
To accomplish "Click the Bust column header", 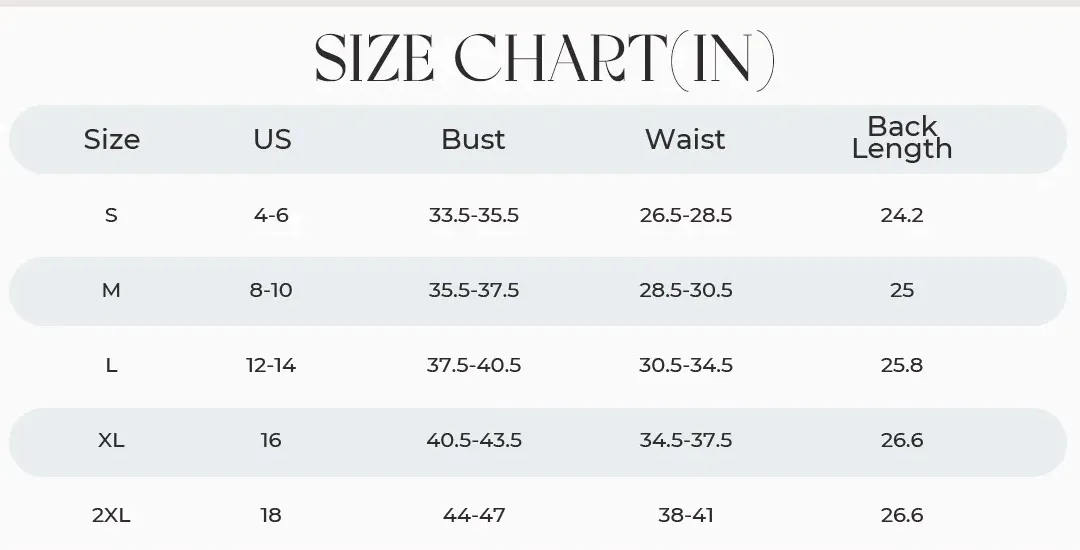I will coord(473,140).
